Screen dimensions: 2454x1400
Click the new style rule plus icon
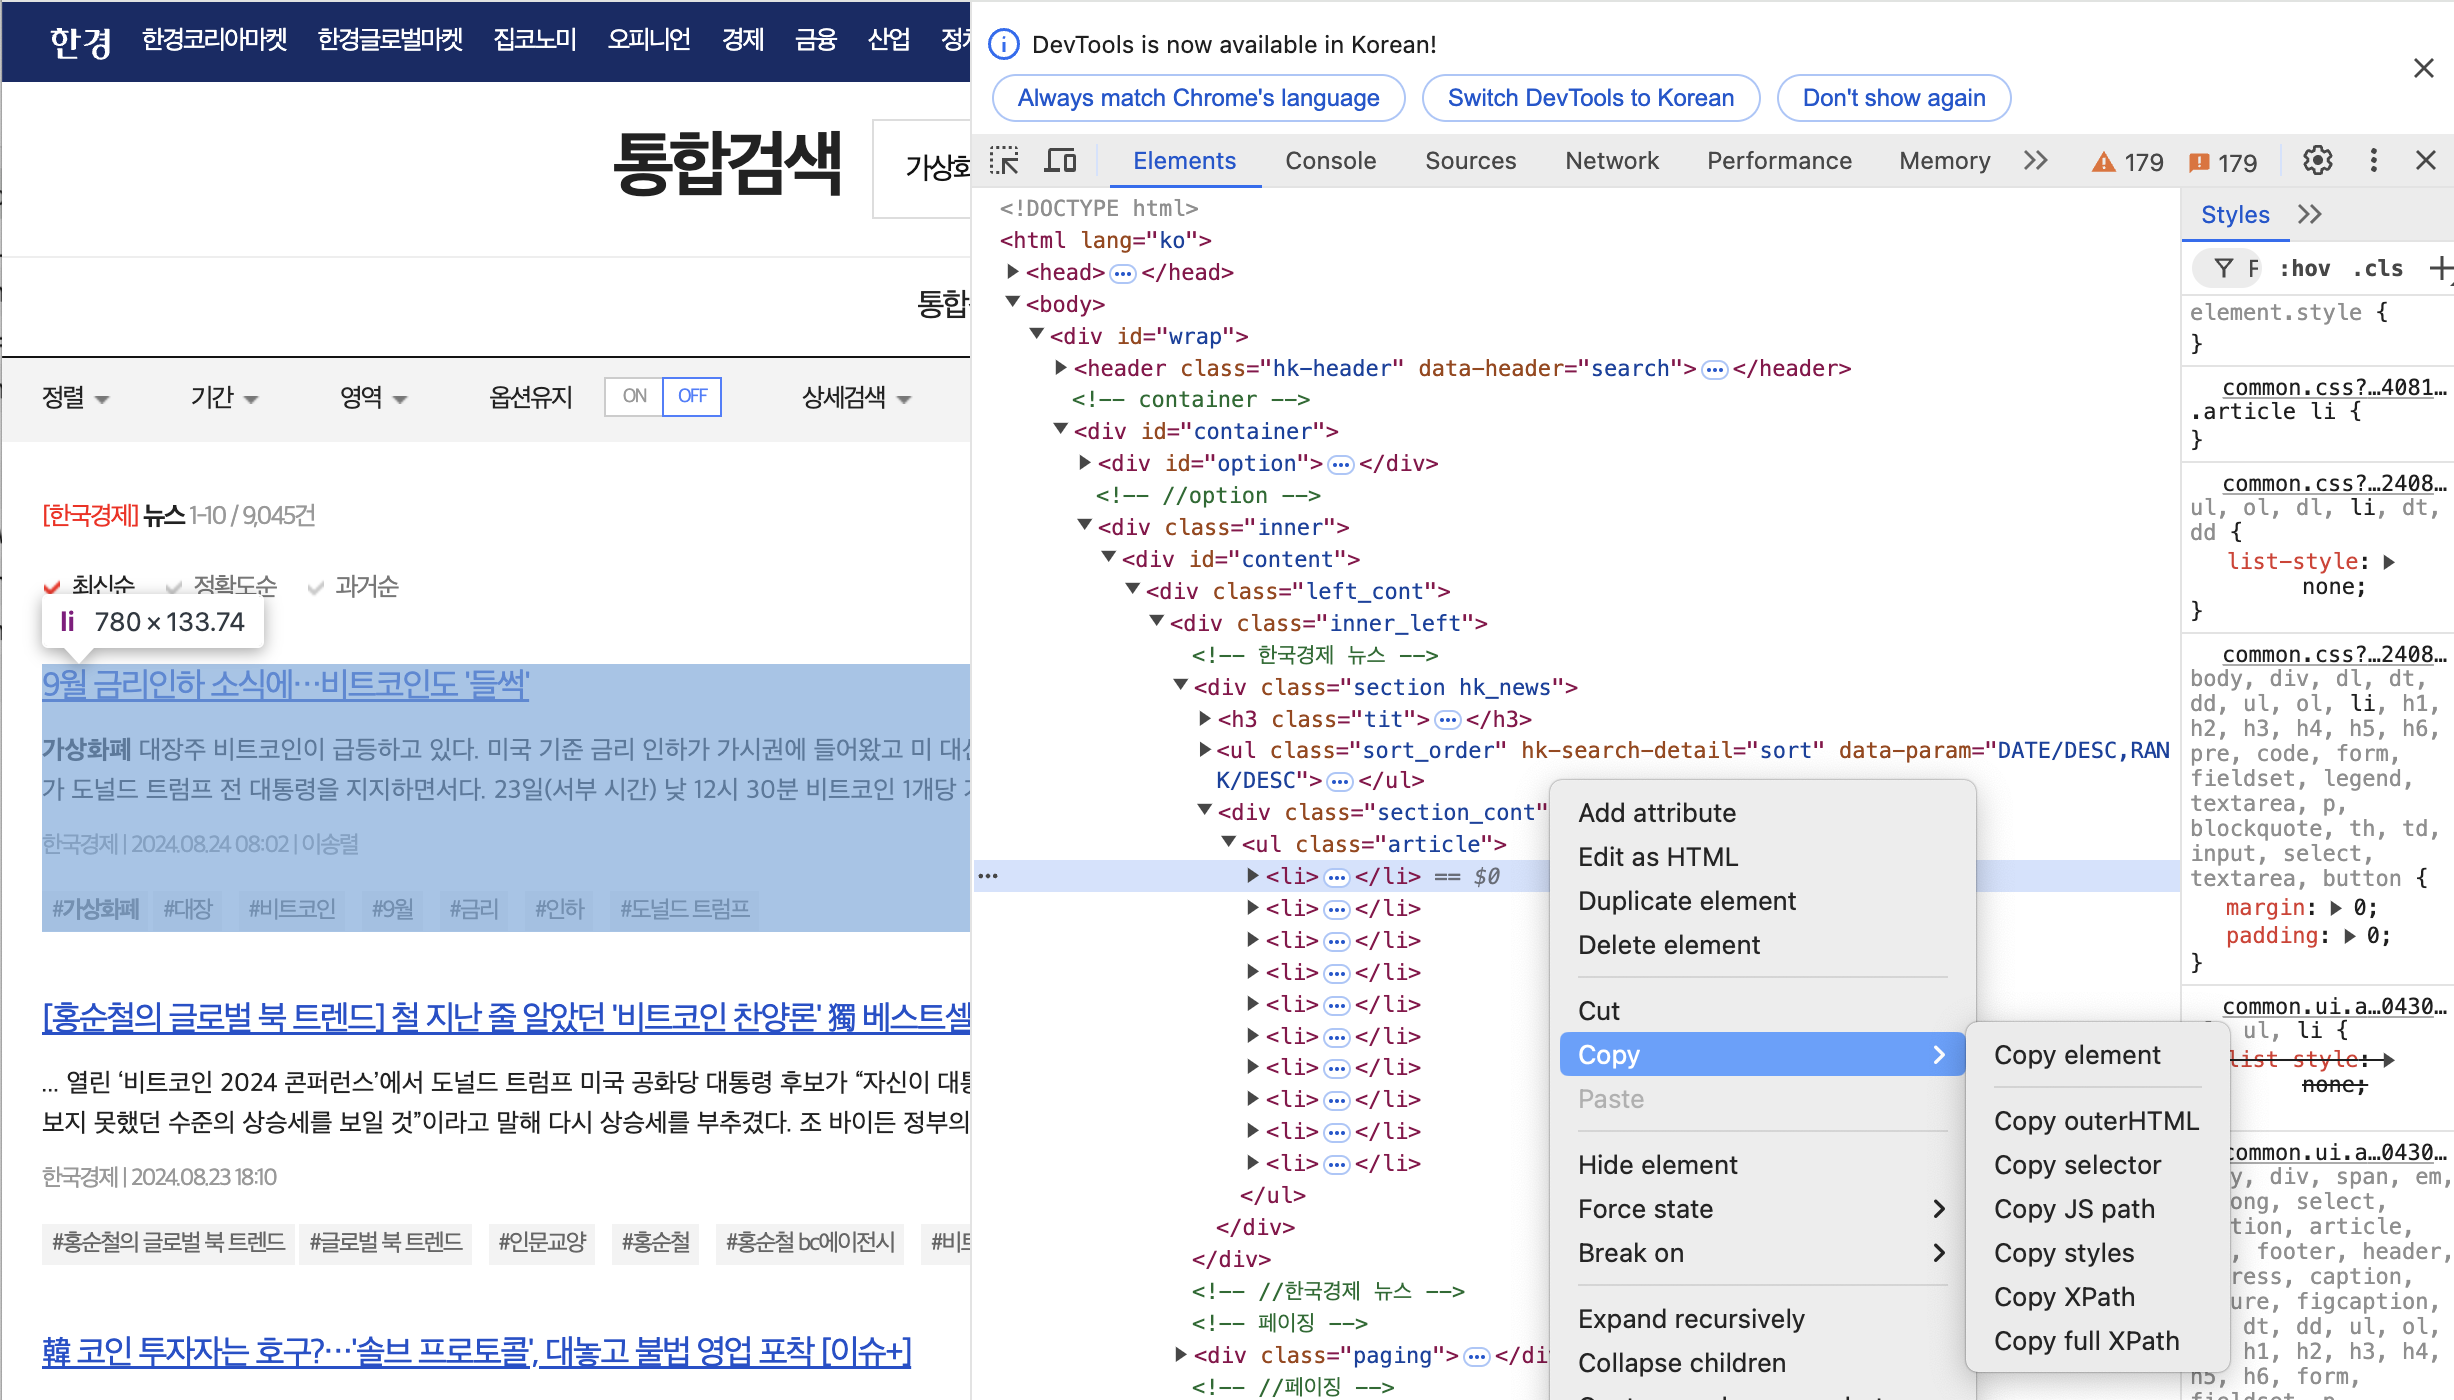click(2439, 268)
